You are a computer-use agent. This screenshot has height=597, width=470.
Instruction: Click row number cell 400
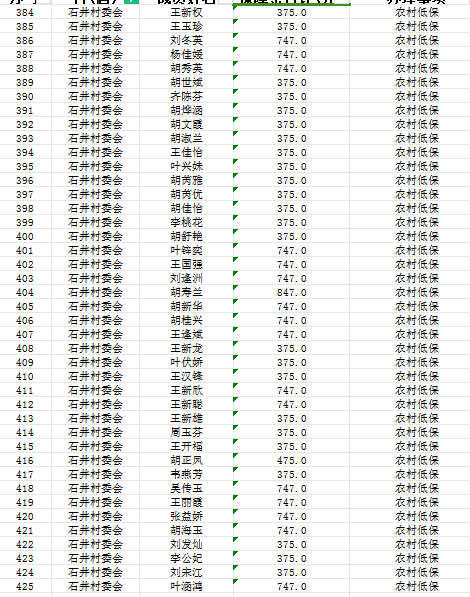pyautogui.click(x=25, y=236)
